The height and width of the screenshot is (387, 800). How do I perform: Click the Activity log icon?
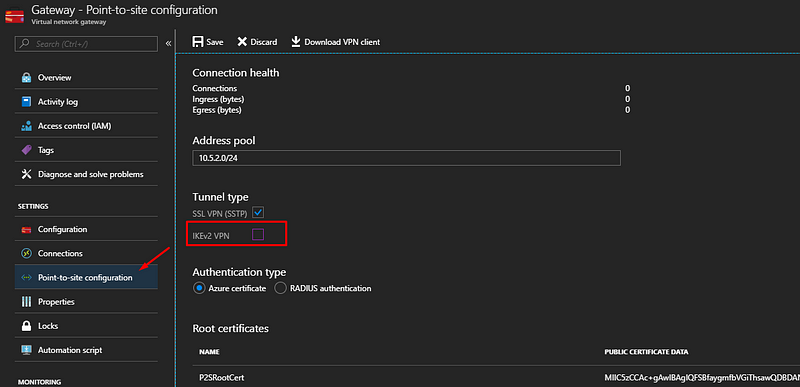[26, 101]
